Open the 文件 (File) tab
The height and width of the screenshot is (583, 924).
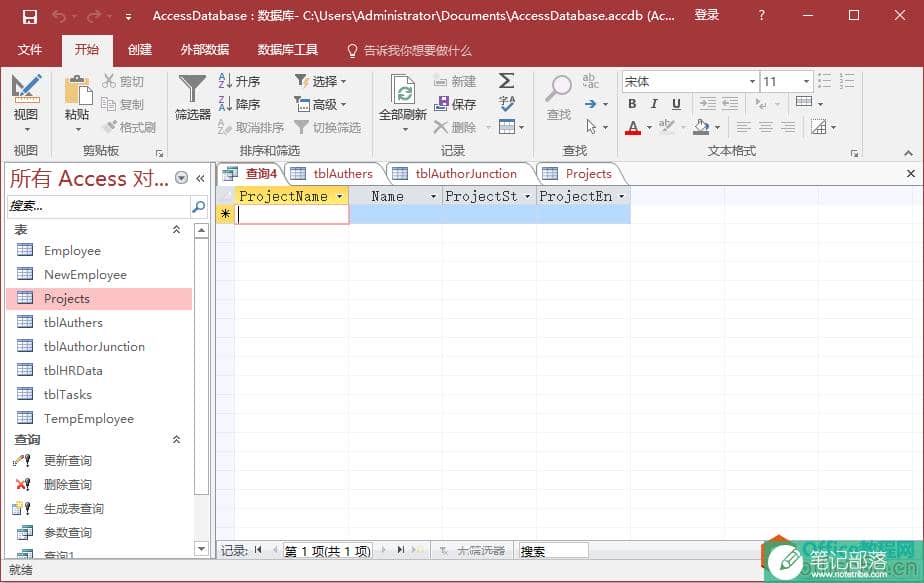[29, 50]
